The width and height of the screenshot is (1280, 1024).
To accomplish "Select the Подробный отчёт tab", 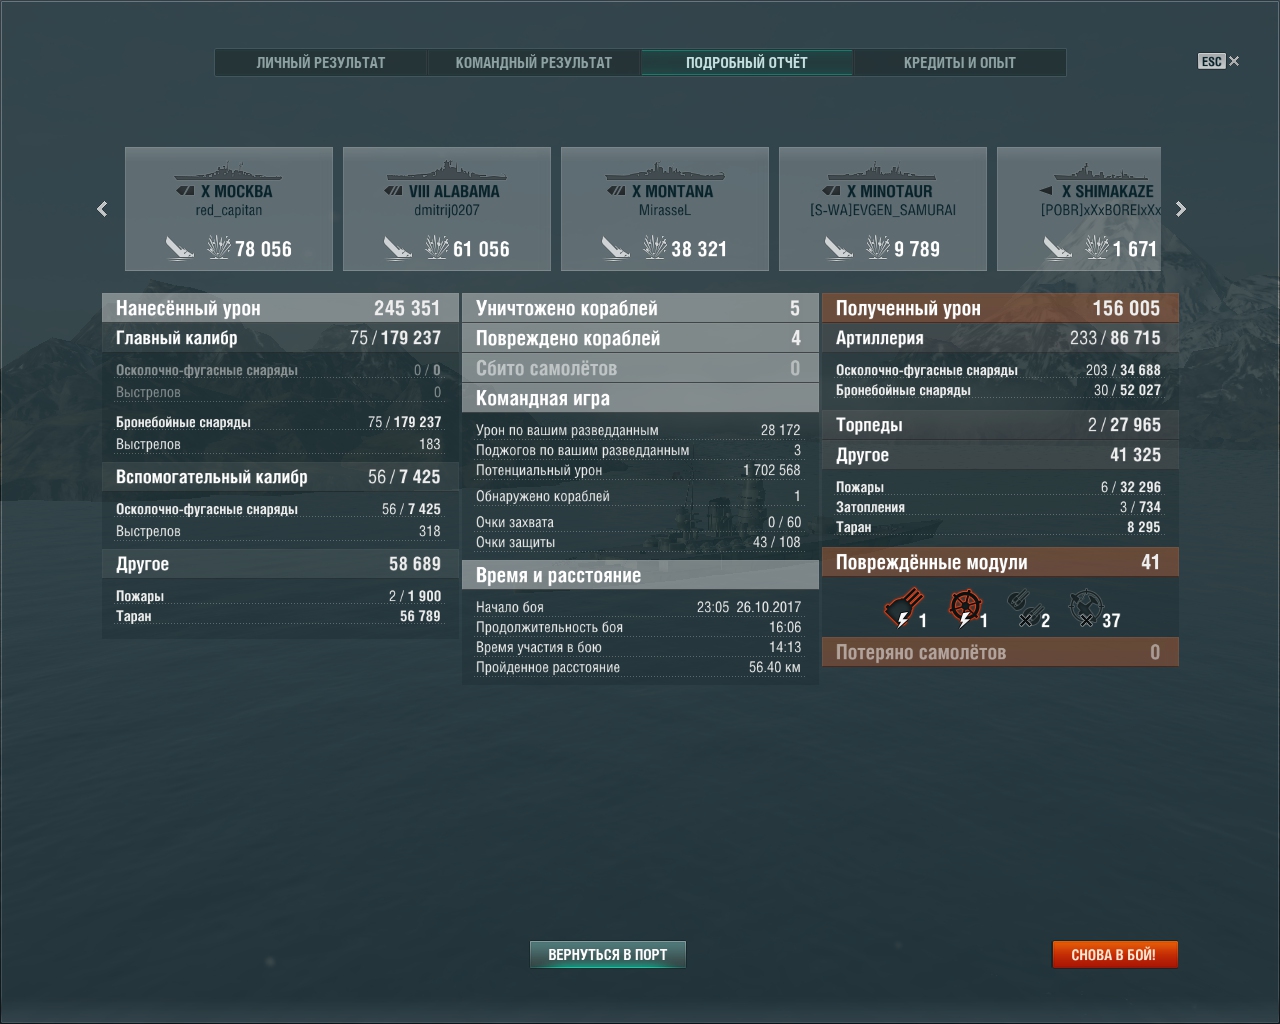I will [747, 62].
